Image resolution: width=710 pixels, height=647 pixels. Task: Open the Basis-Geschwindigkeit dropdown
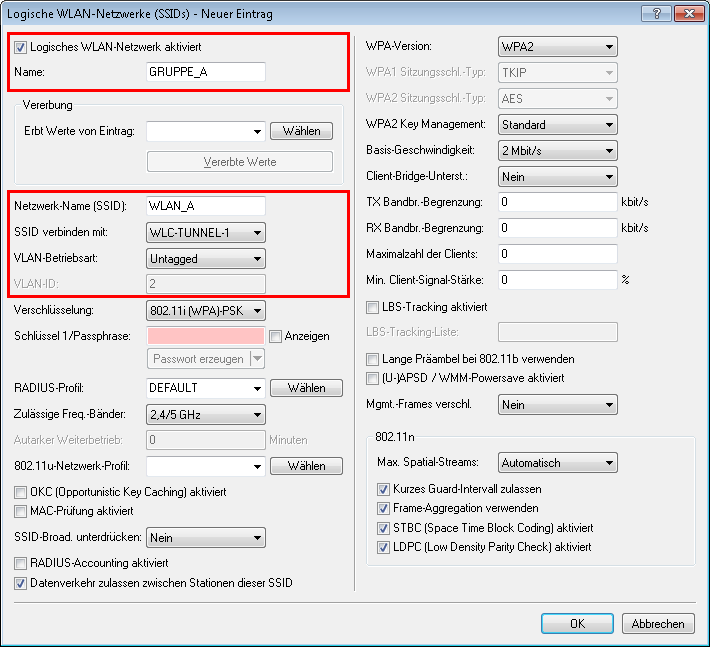coord(557,151)
